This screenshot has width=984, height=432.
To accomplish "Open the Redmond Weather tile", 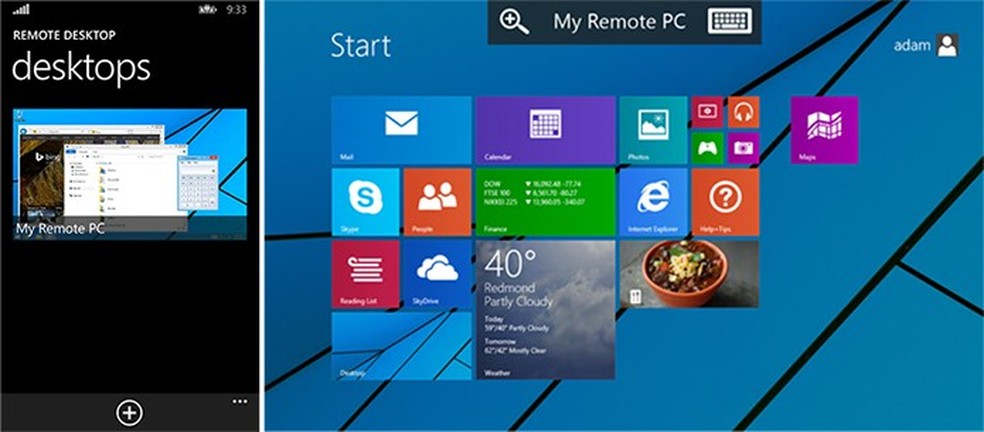I will tap(545, 310).
